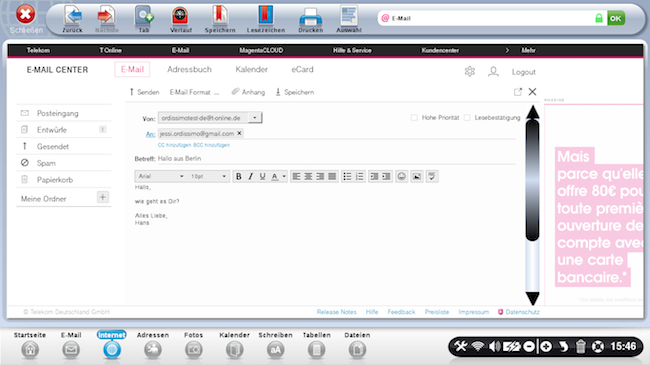Open the Von sender address dropdown

point(255,118)
